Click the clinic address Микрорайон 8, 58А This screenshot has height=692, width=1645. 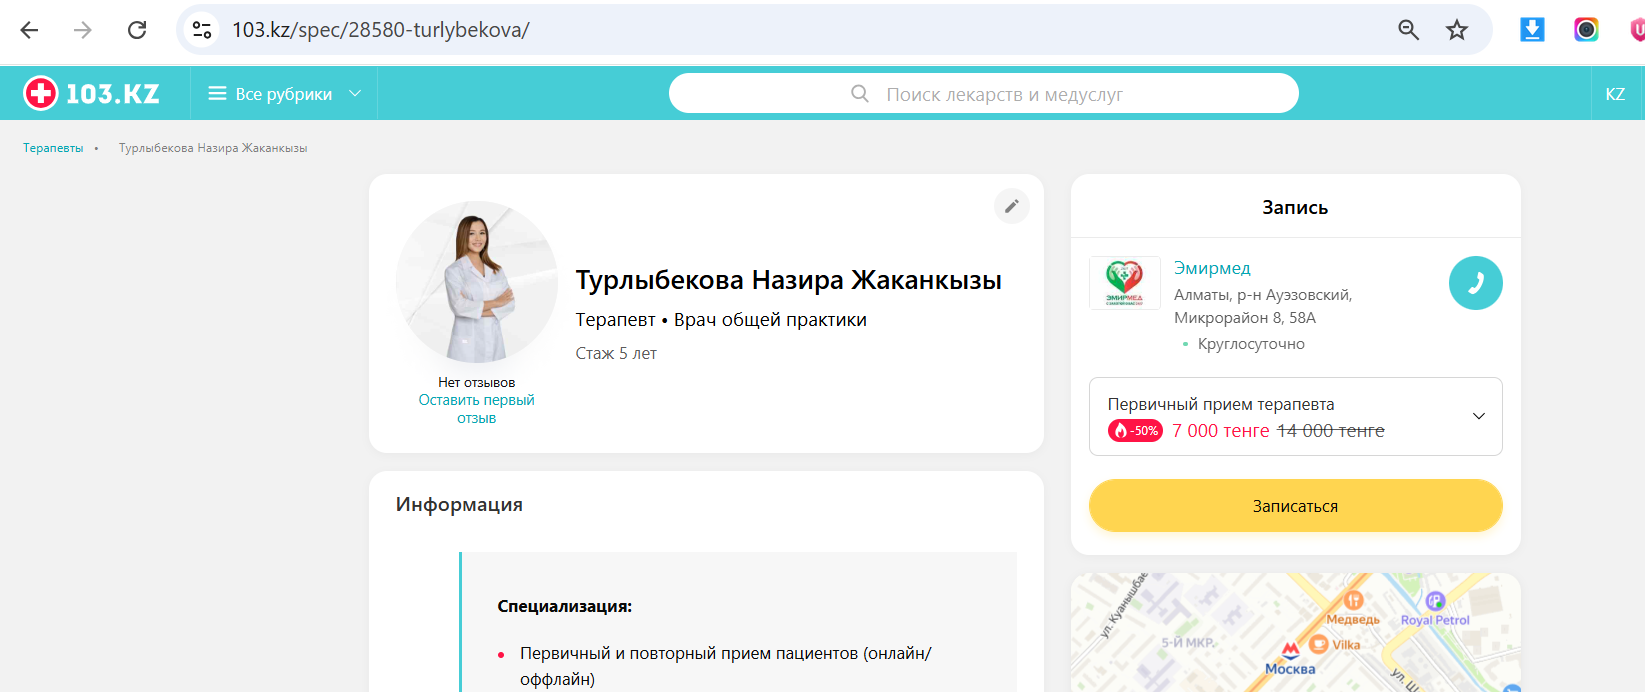click(x=1245, y=318)
